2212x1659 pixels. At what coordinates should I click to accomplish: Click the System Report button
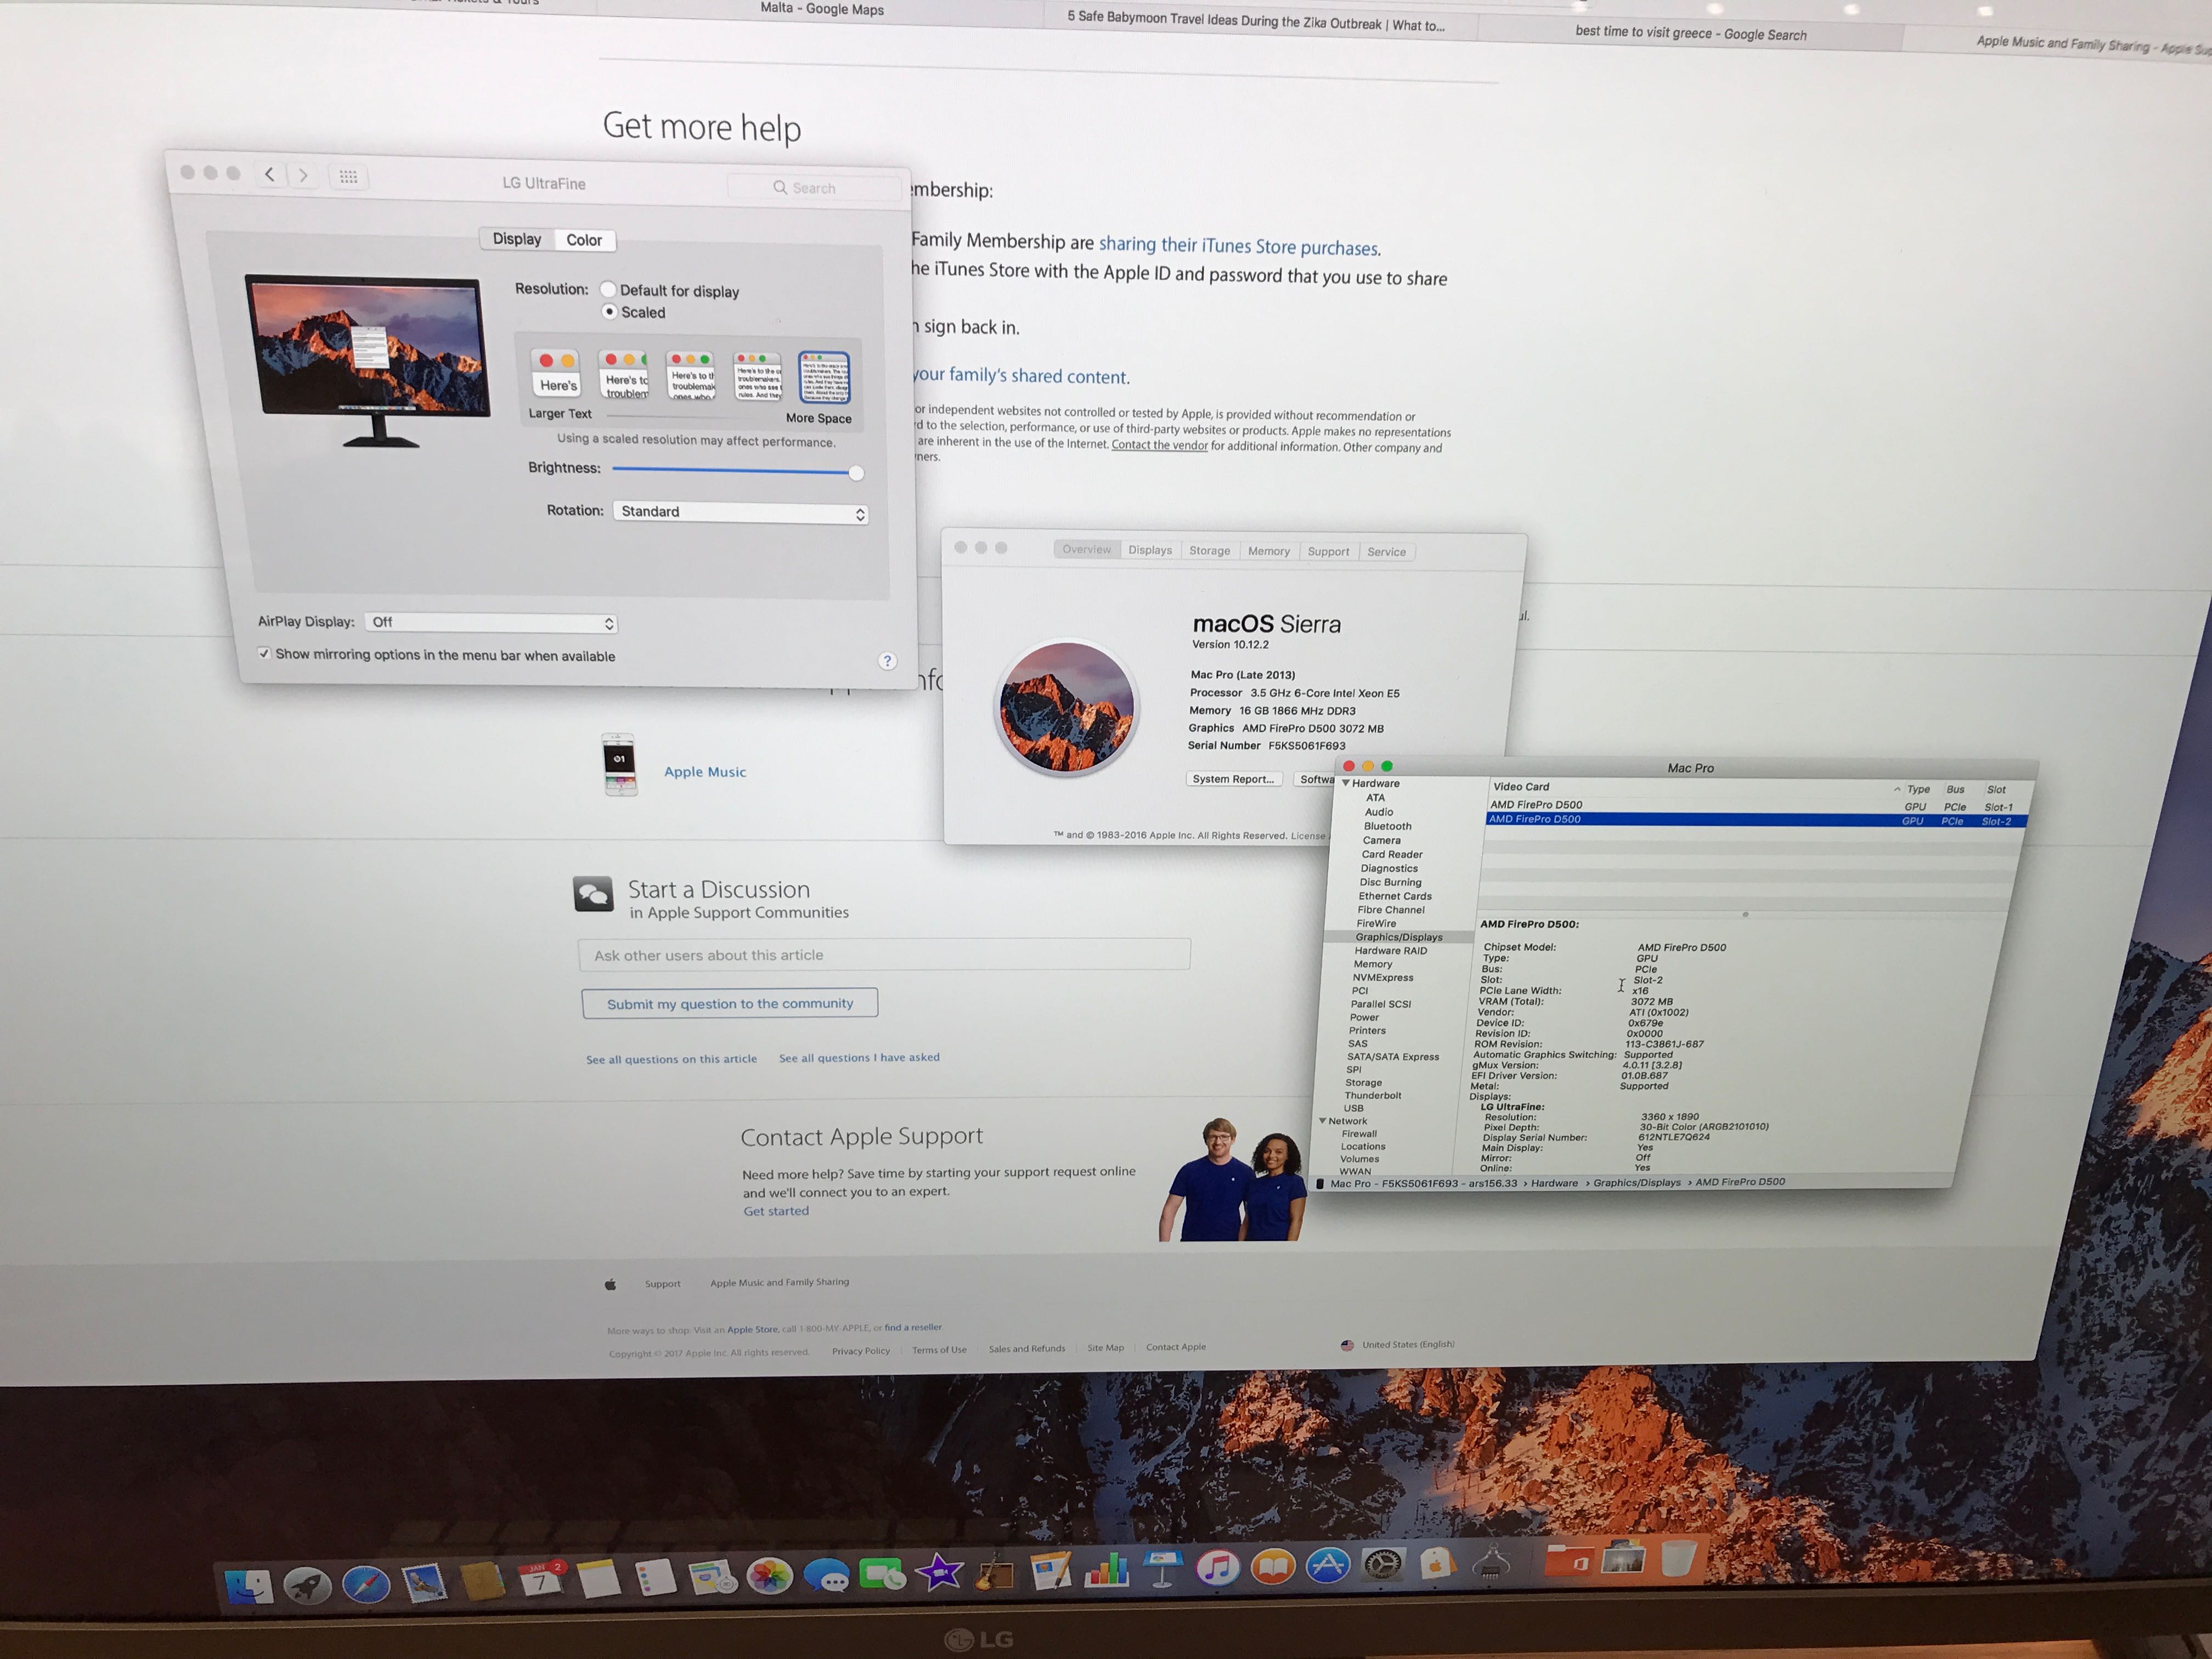coord(1233,779)
